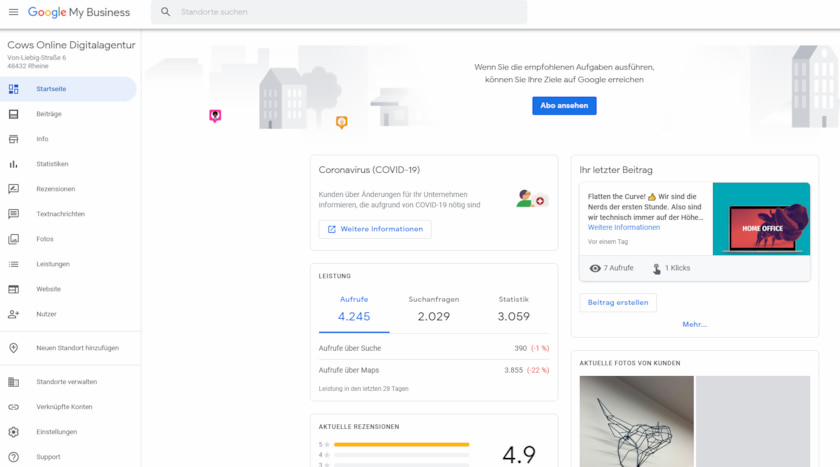Open Support in the sidebar
Viewport: 840px width, 467px height.
[x=68, y=457]
